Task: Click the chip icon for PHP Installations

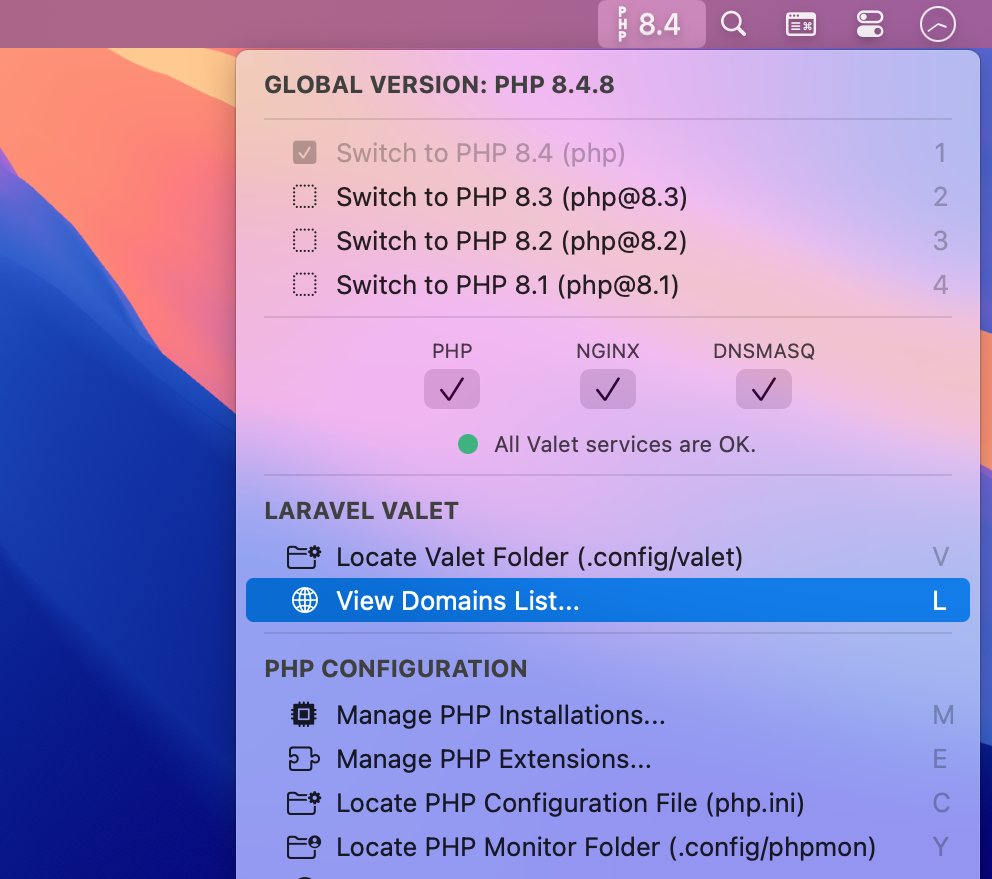Action: click(304, 715)
